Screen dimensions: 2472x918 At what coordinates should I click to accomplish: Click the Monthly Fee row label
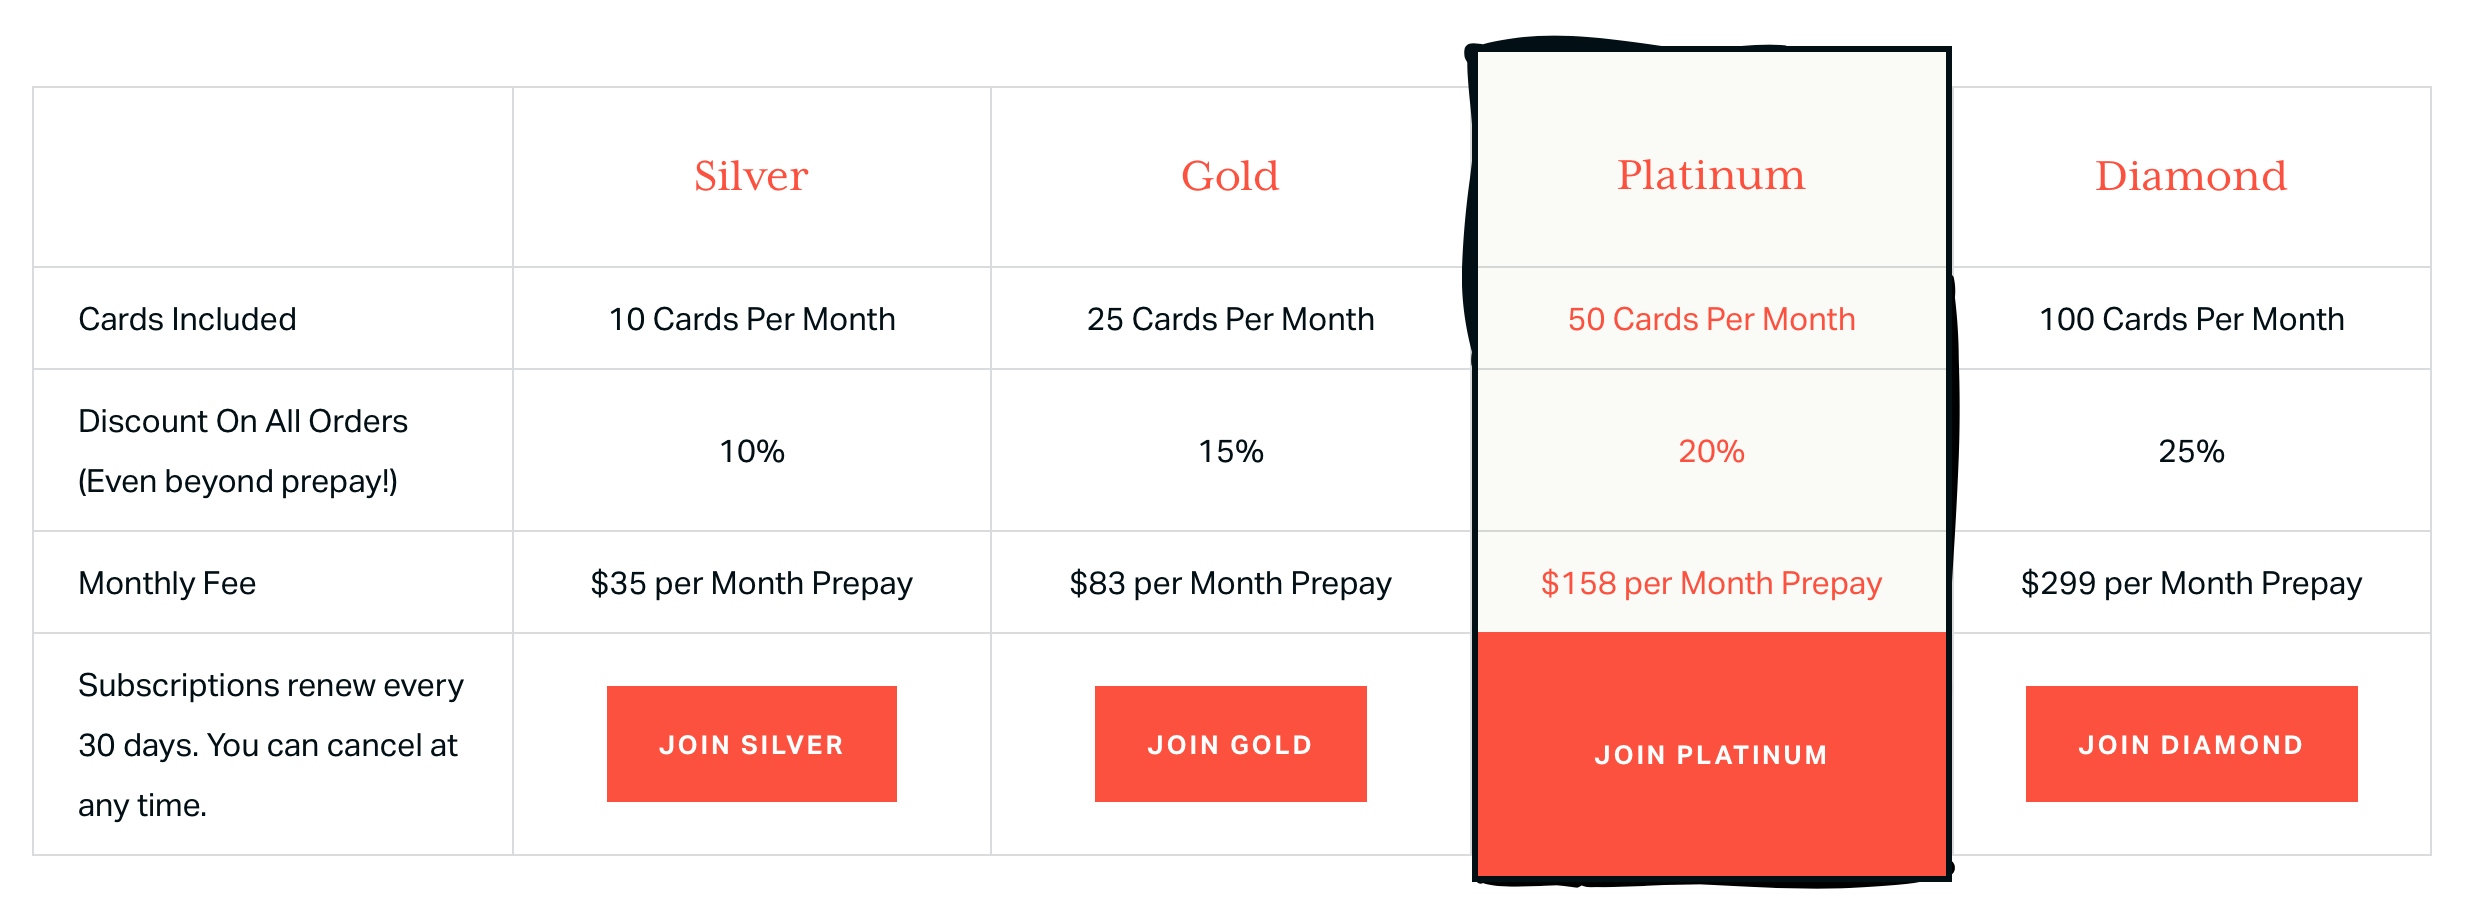coord(166,582)
